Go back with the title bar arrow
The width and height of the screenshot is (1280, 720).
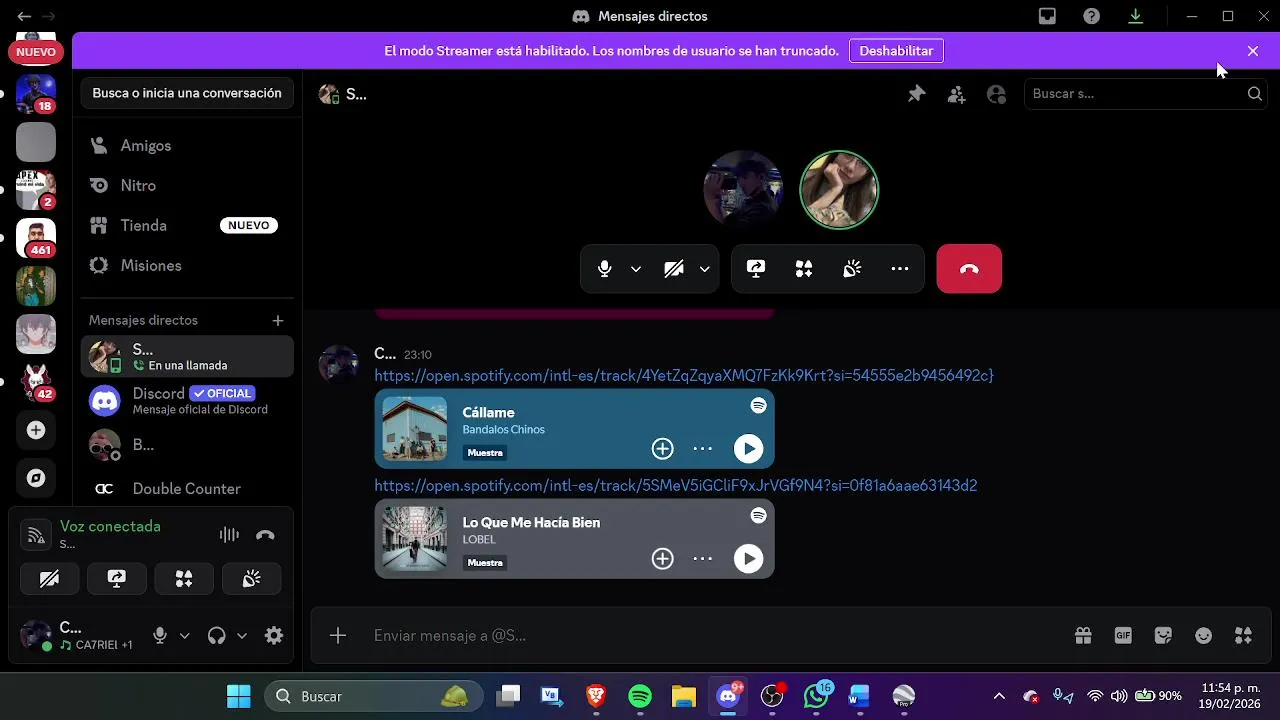24,16
